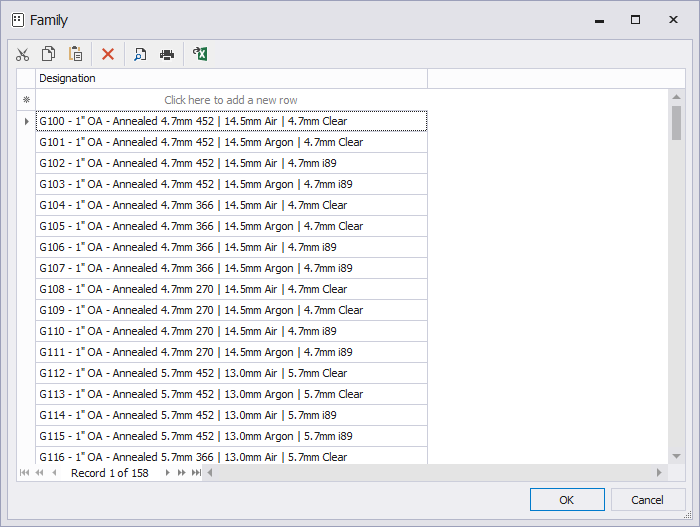Image resolution: width=700 pixels, height=527 pixels.
Task: Click the row indicator arrow beside G100
Action: coord(26,121)
